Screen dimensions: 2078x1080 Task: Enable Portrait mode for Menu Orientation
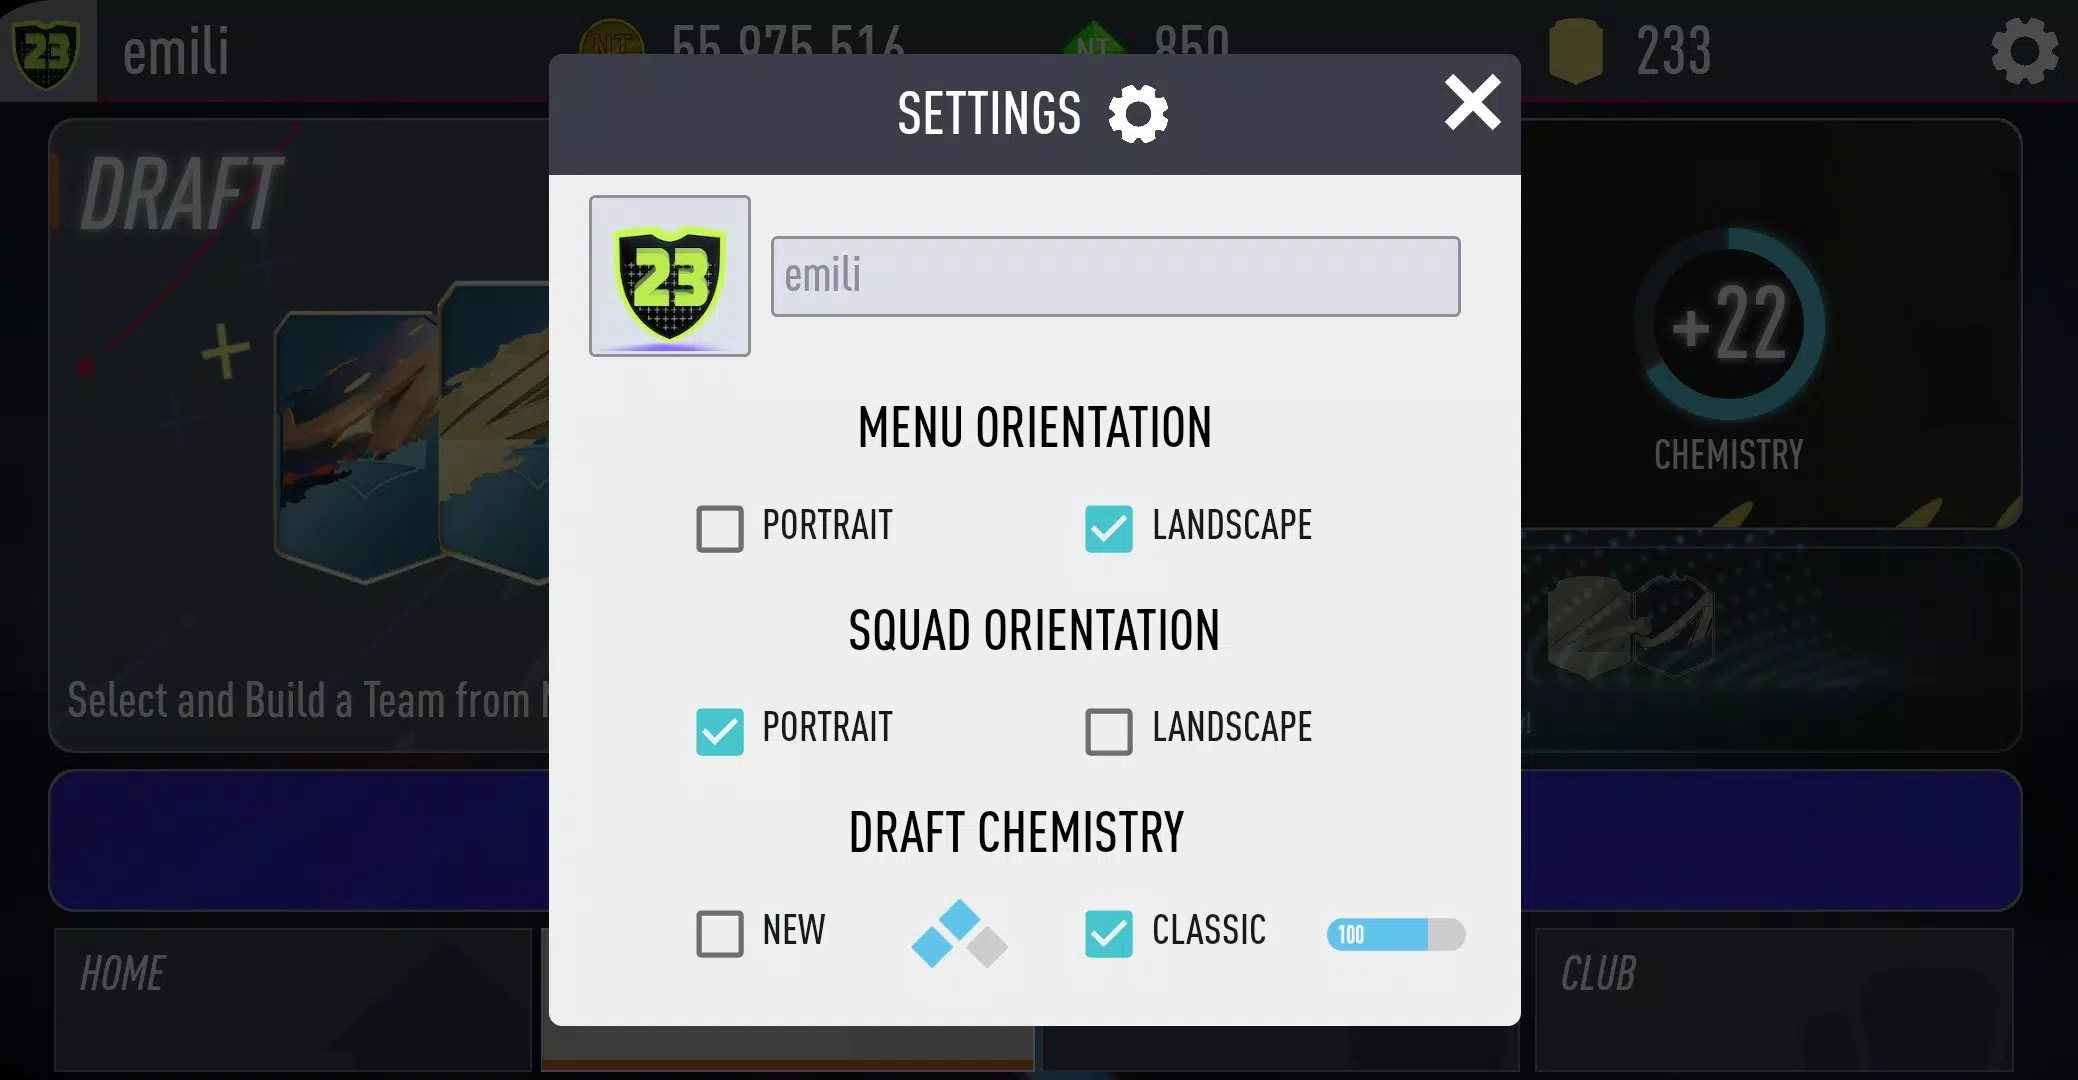pos(719,528)
